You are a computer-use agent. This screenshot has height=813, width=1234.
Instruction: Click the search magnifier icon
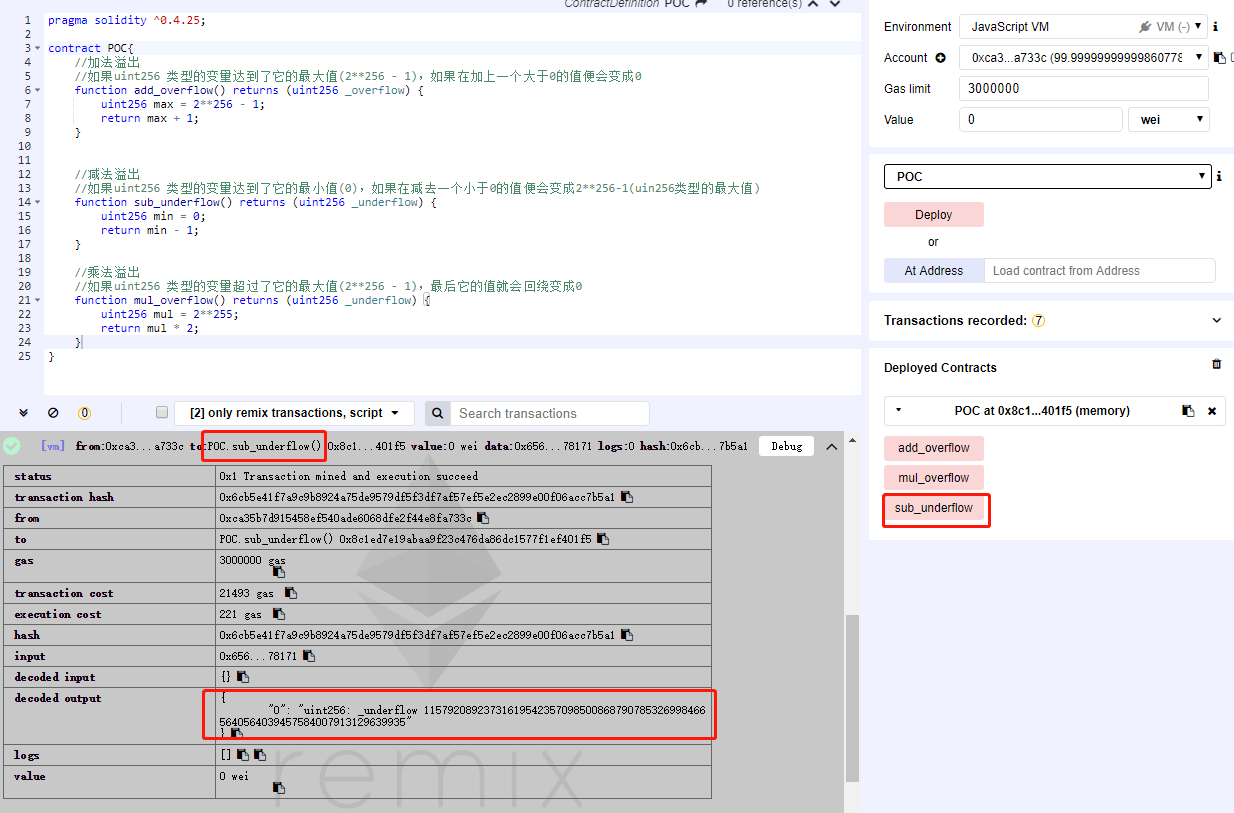[x=437, y=413]
